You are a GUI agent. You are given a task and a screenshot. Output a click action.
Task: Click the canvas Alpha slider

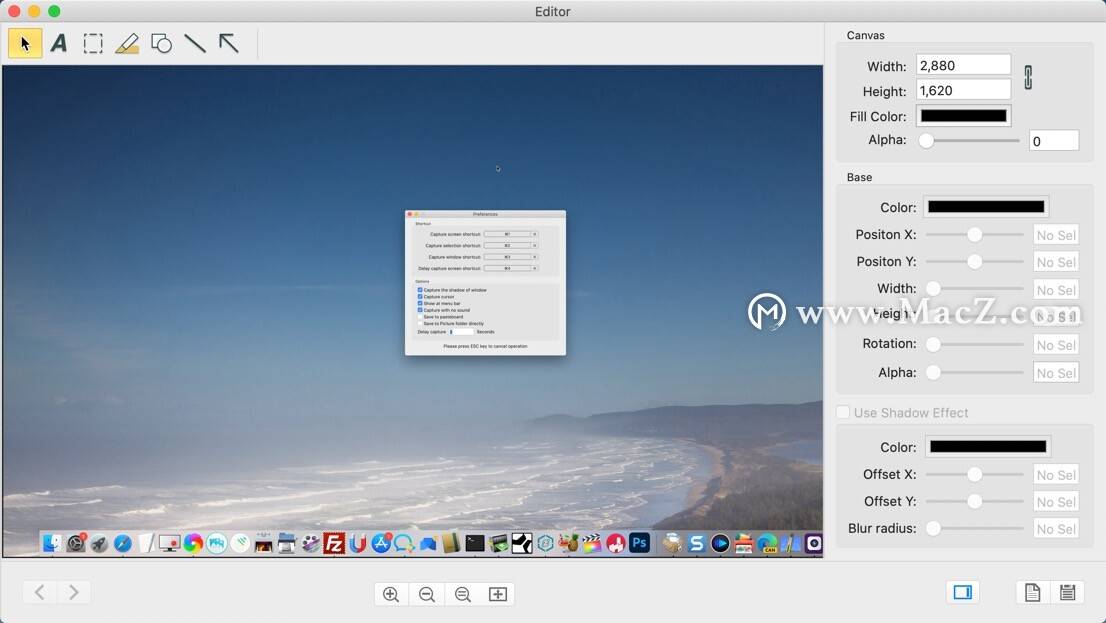[x=970, y=141]
